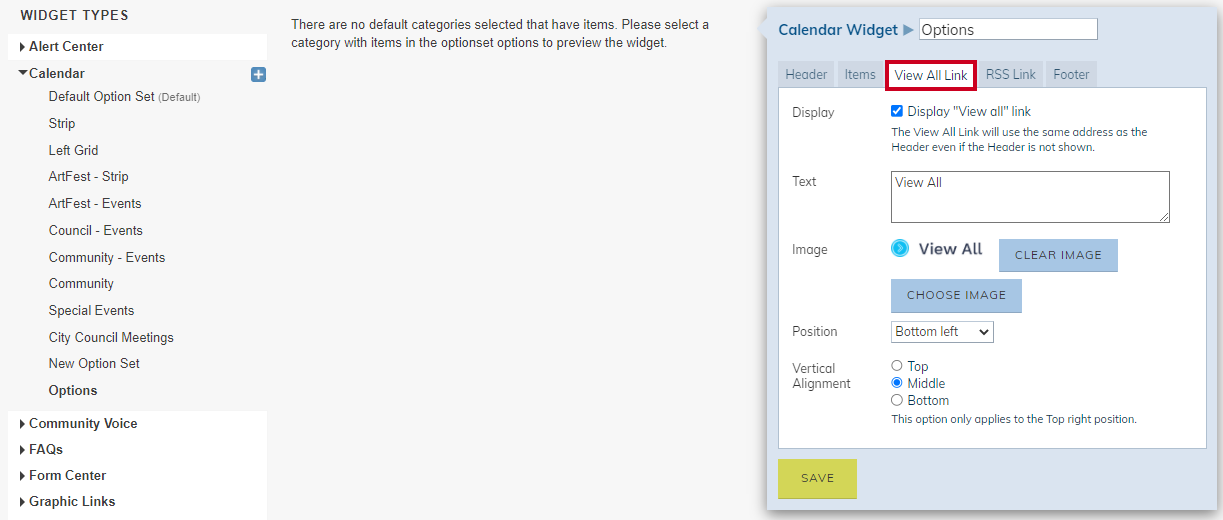Add new Calendar option set plus icon
1223x520 pixels.
tap(258, 74)
